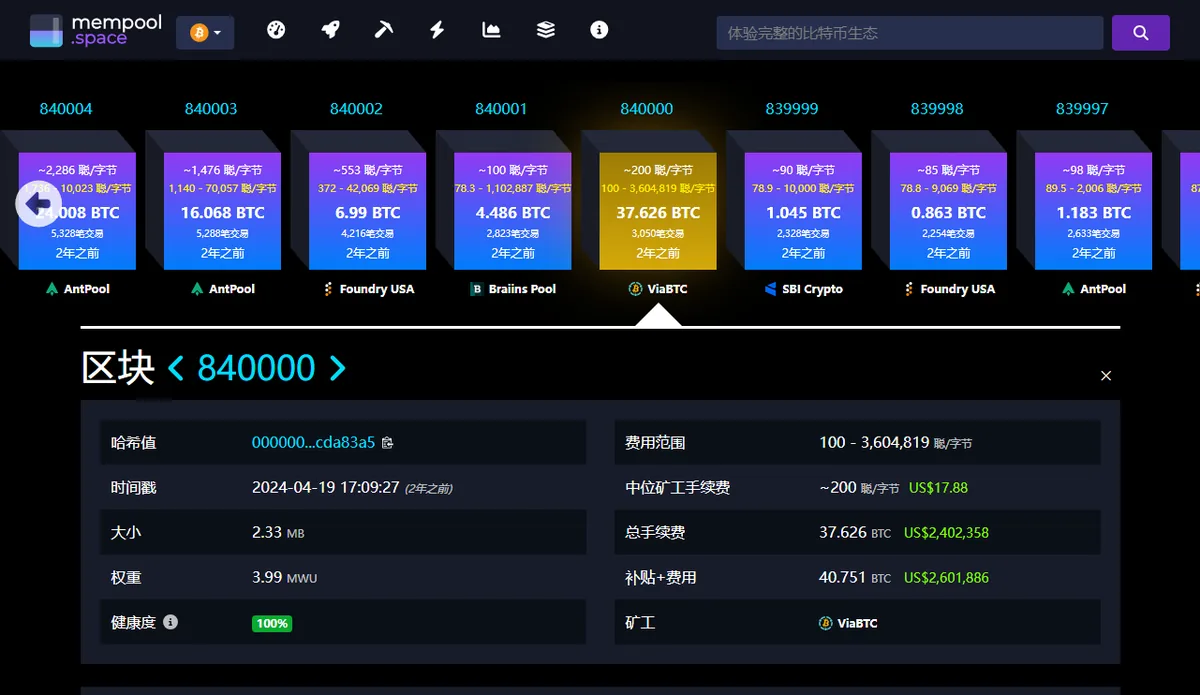Click the purple search button
Screen dimensions: 1200x695
click(1141, 33)
